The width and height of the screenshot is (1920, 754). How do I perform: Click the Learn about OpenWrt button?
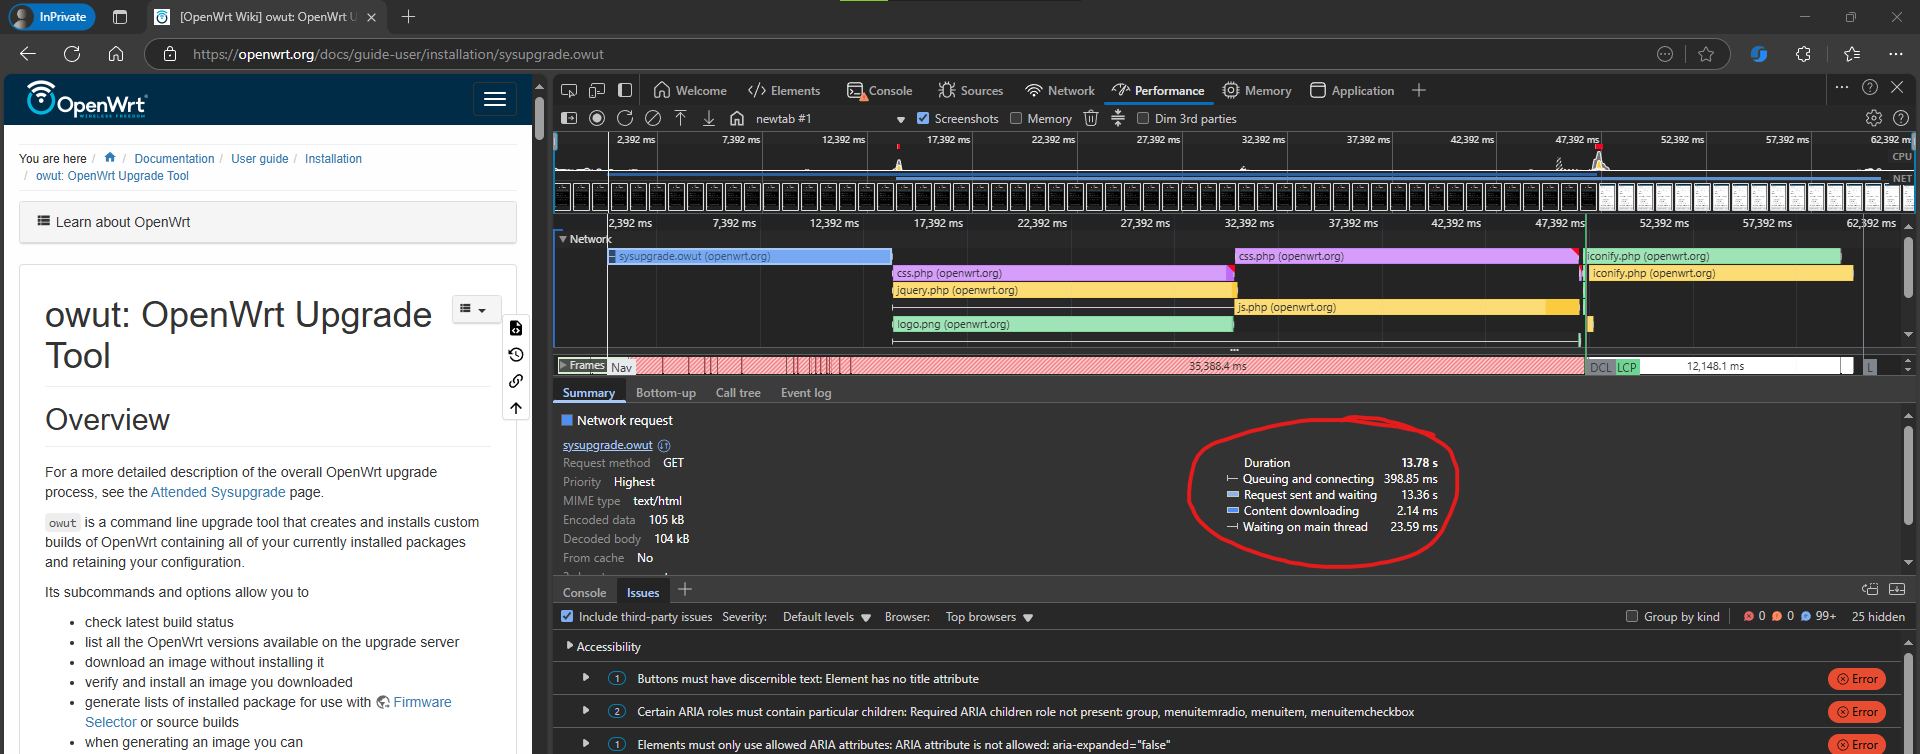tap(268, 222)
